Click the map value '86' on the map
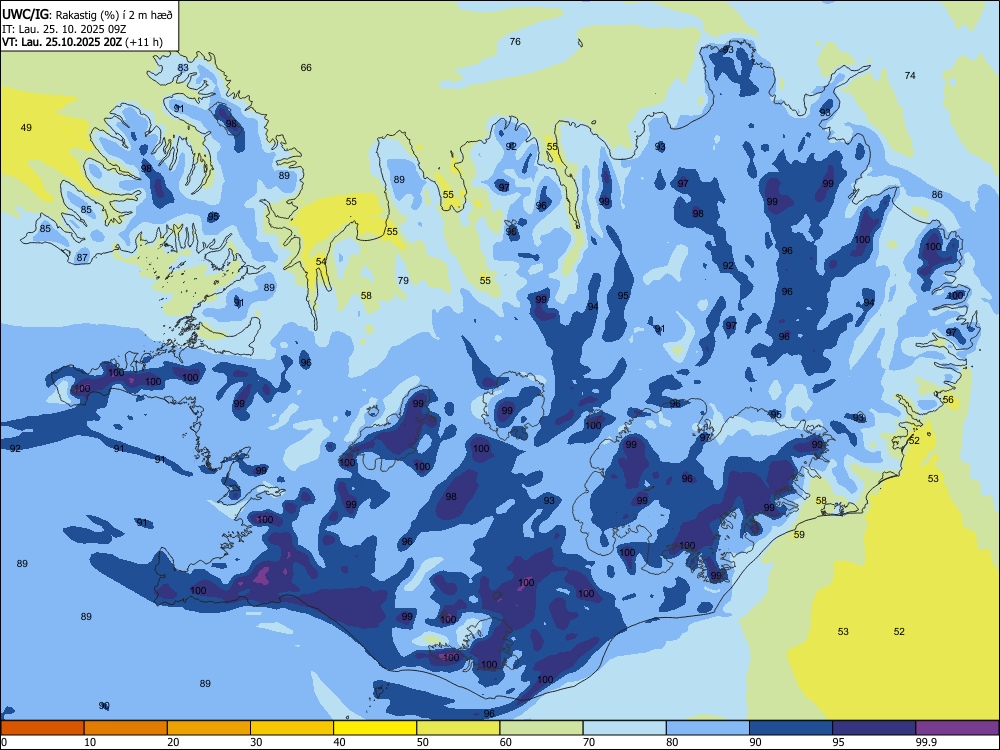This screenshot has width=1000, height=750. click(937, 195)
